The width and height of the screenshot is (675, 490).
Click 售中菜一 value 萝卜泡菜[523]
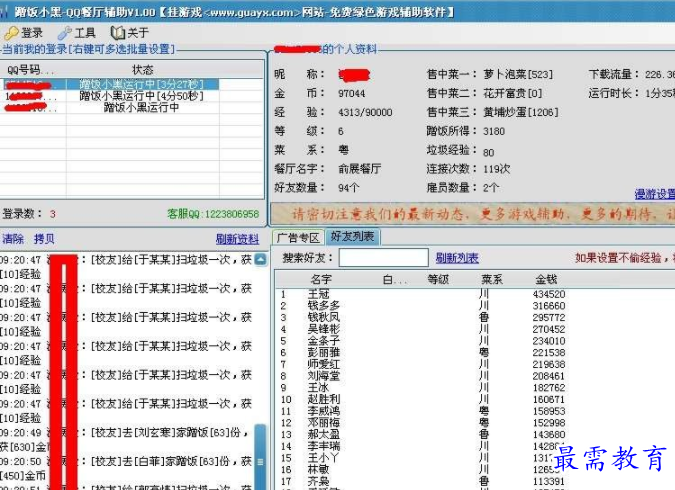tap(518, 74)
